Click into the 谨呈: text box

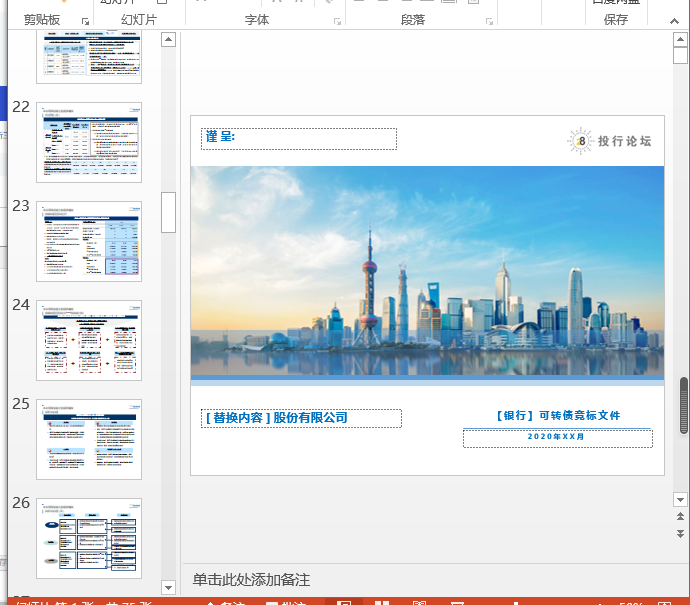point(299,139)
